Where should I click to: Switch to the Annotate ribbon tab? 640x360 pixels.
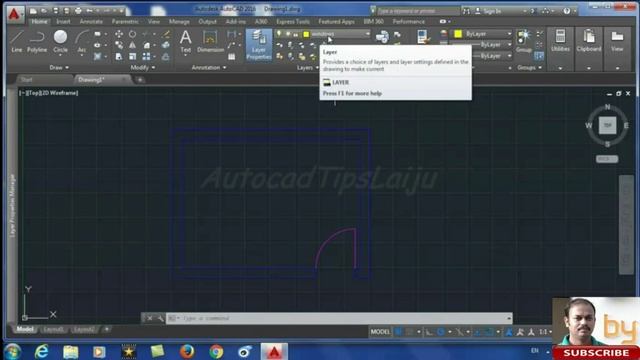[91, 21]
